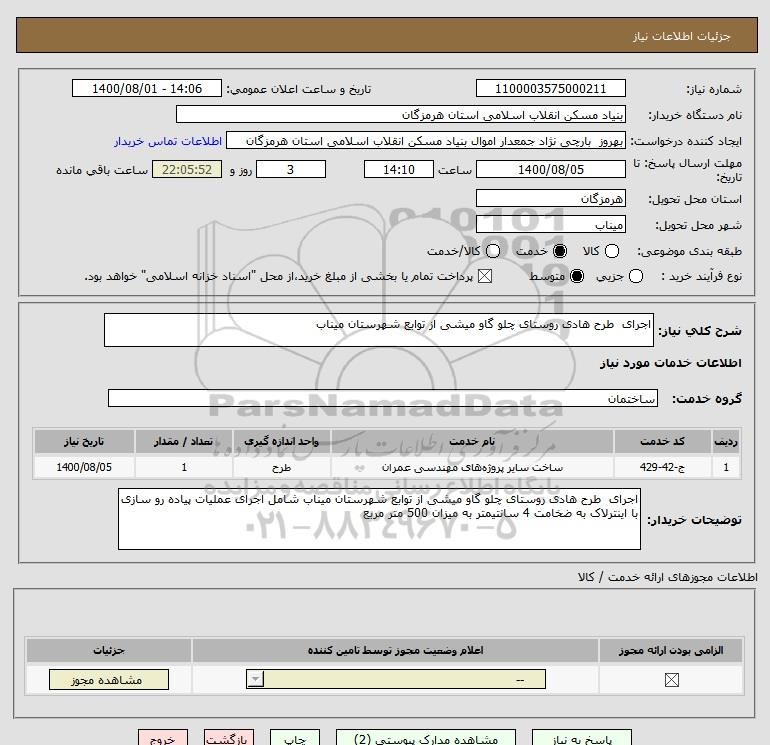Click the deadline date field 1400/08/05

pyautogui.click(x=550, y=169)
